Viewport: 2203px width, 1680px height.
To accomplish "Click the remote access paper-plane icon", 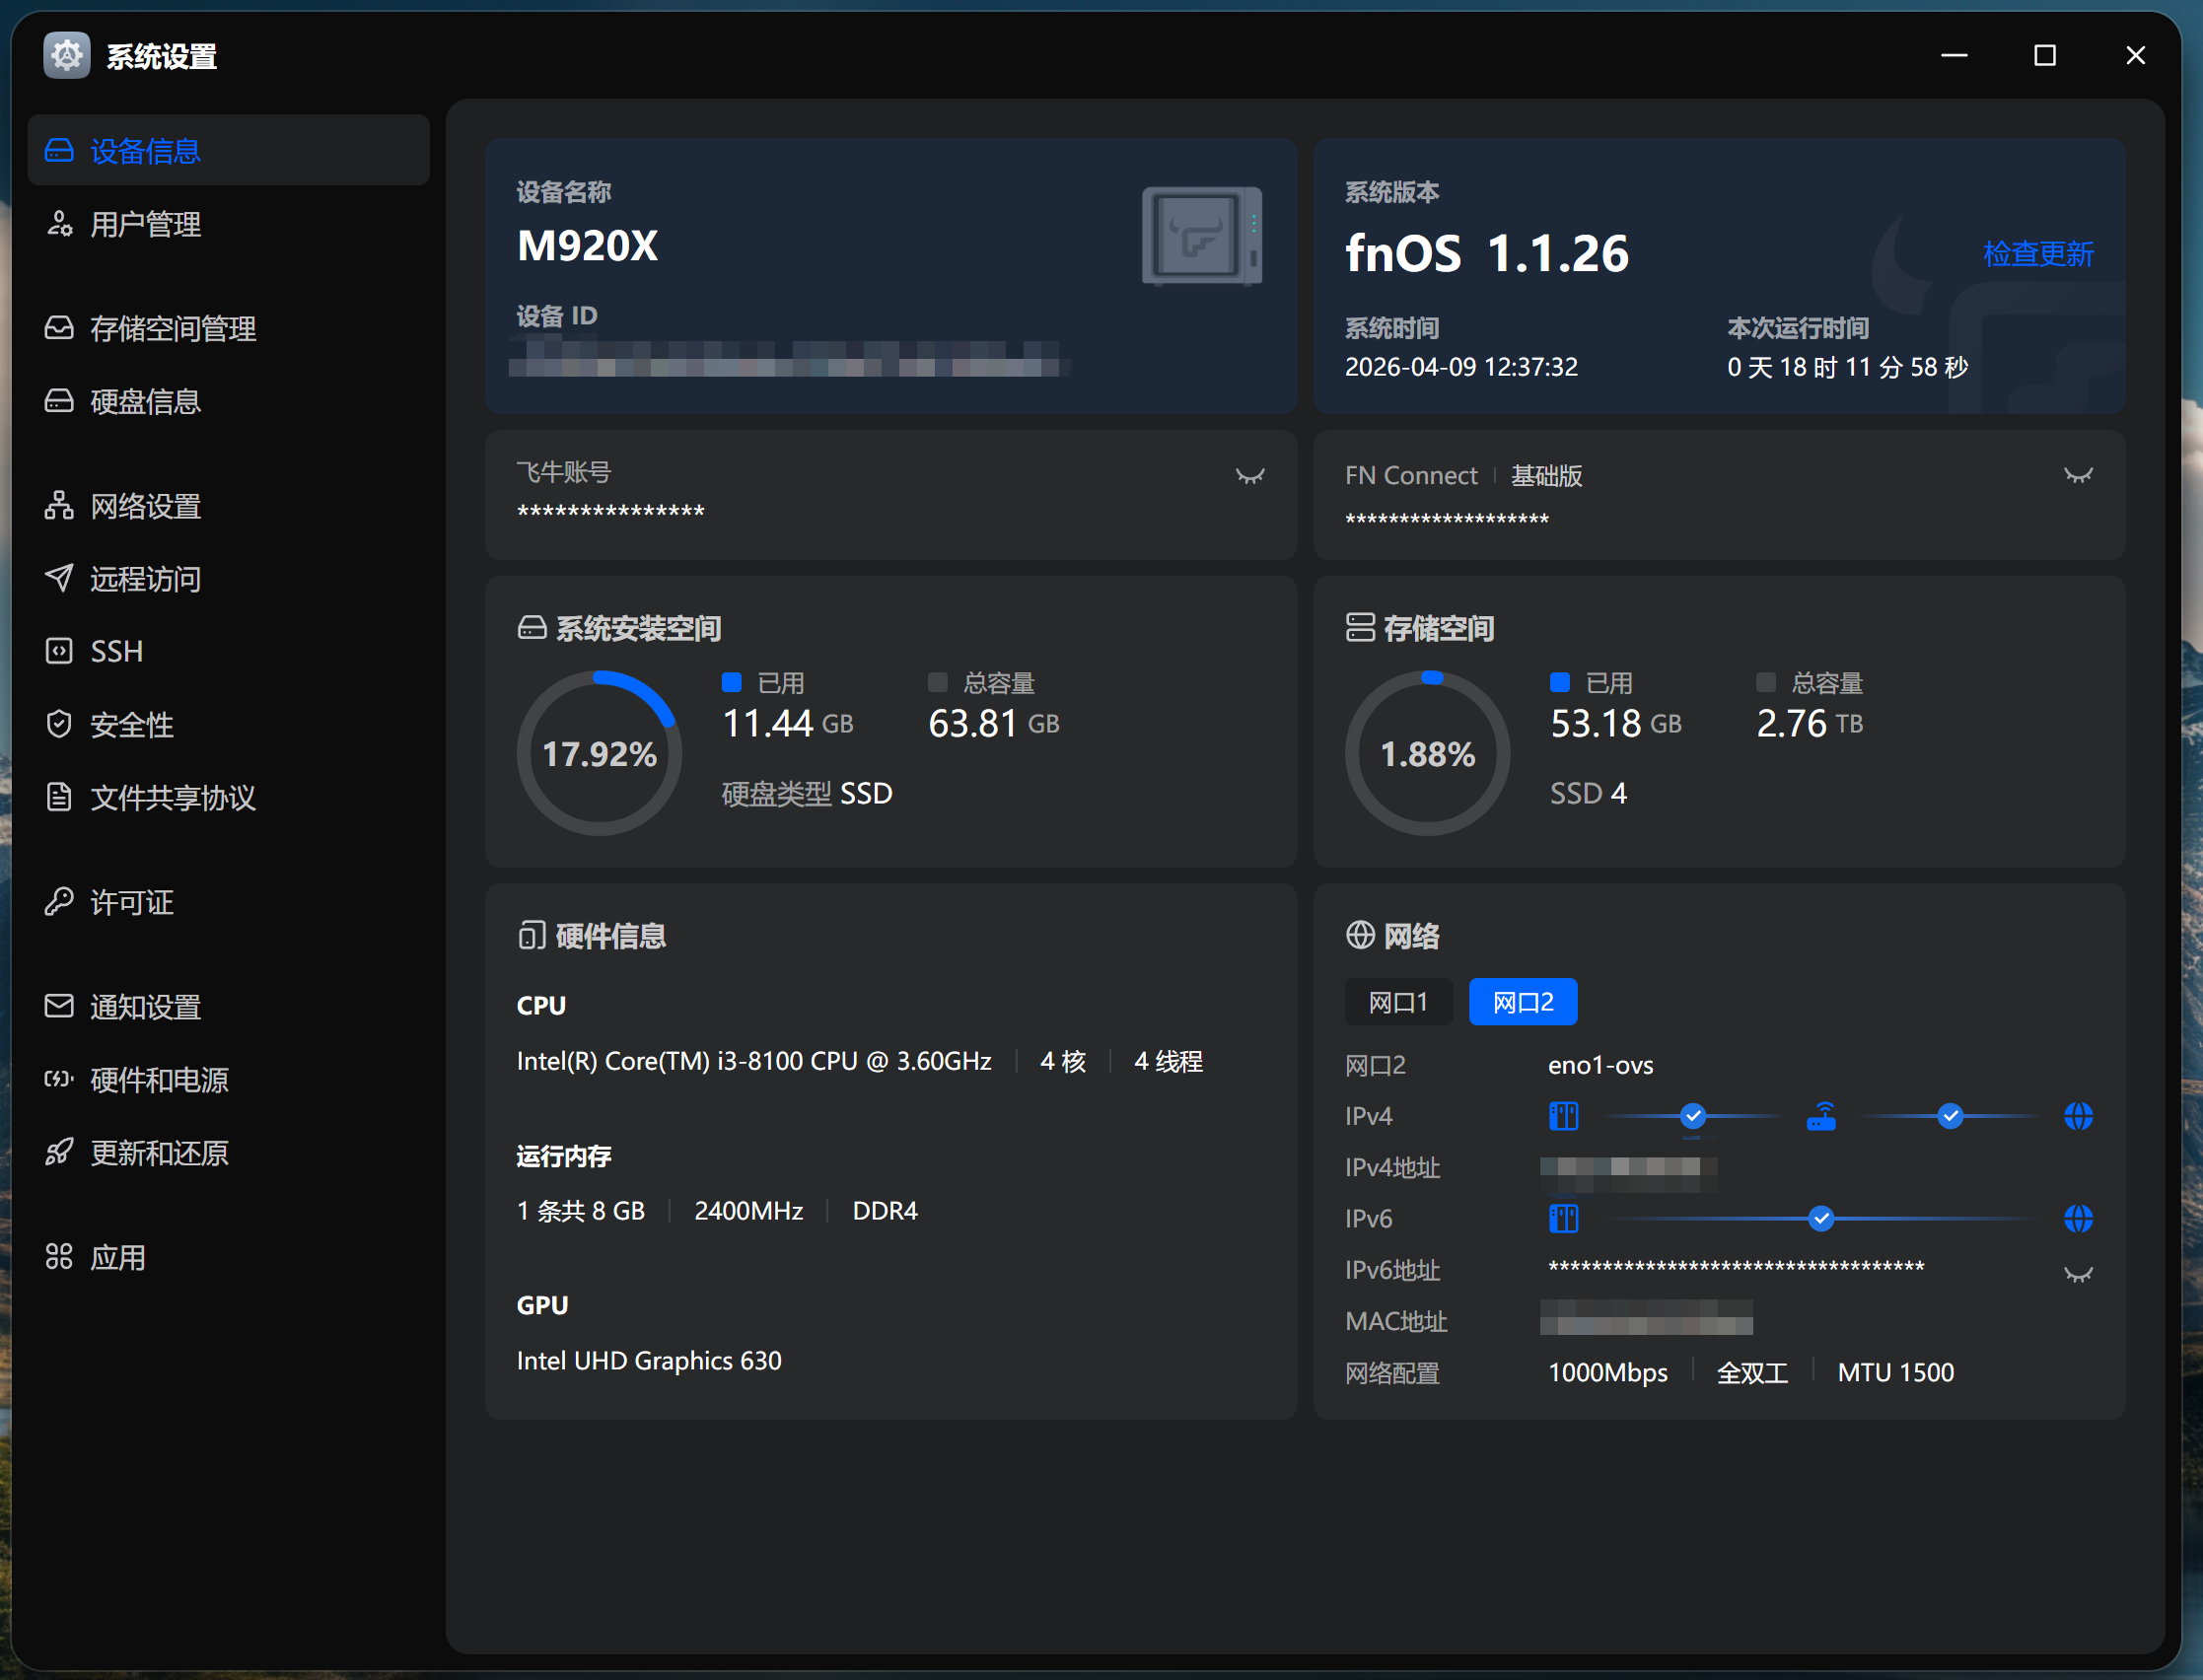I will (59, 578).
